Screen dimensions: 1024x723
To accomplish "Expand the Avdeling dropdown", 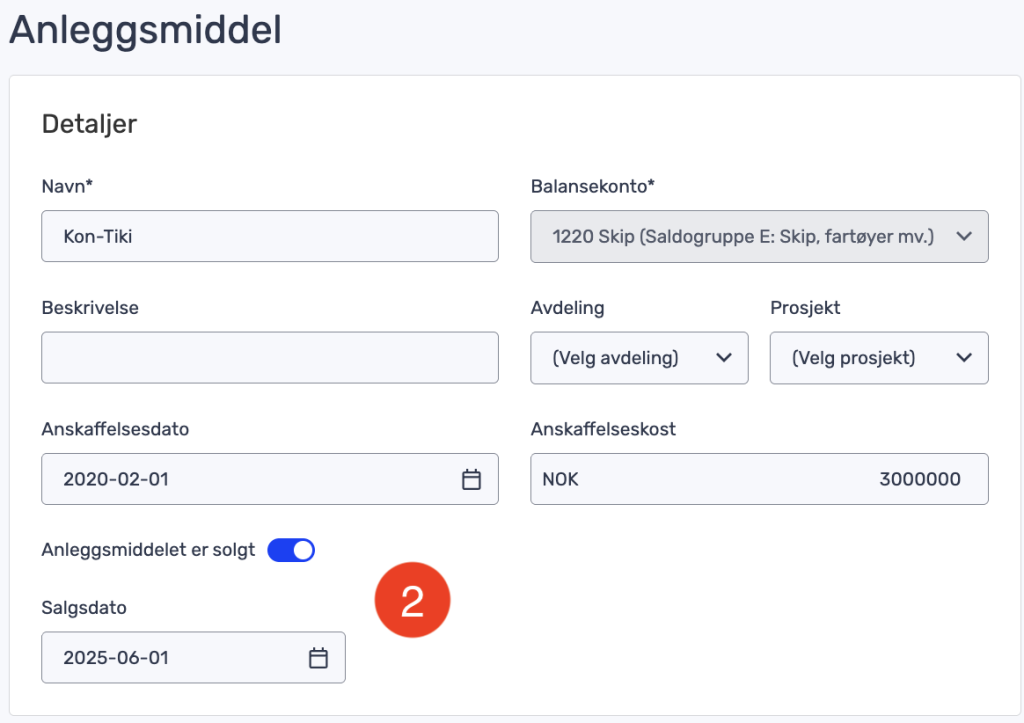I will [639, 358].
